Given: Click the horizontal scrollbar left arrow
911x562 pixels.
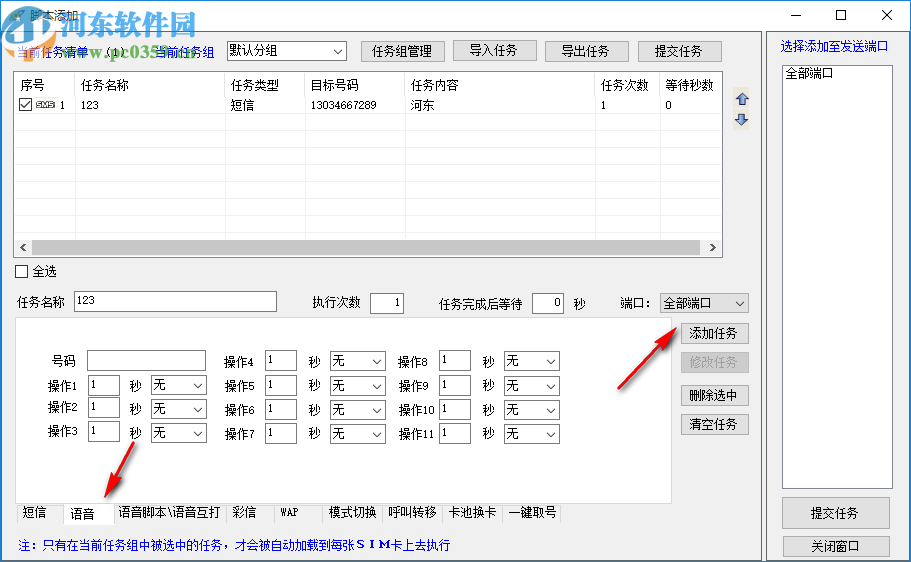Looking at the screenshot, I should [23, 248].
